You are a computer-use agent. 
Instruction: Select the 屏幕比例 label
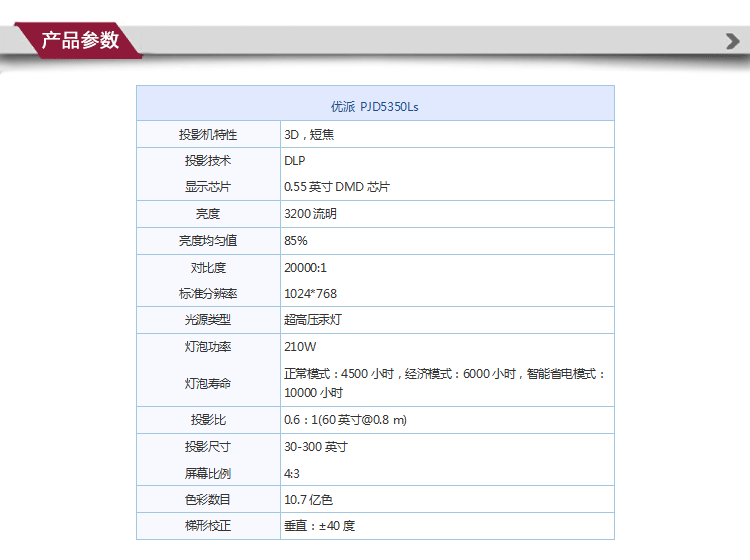click(208, 473)
